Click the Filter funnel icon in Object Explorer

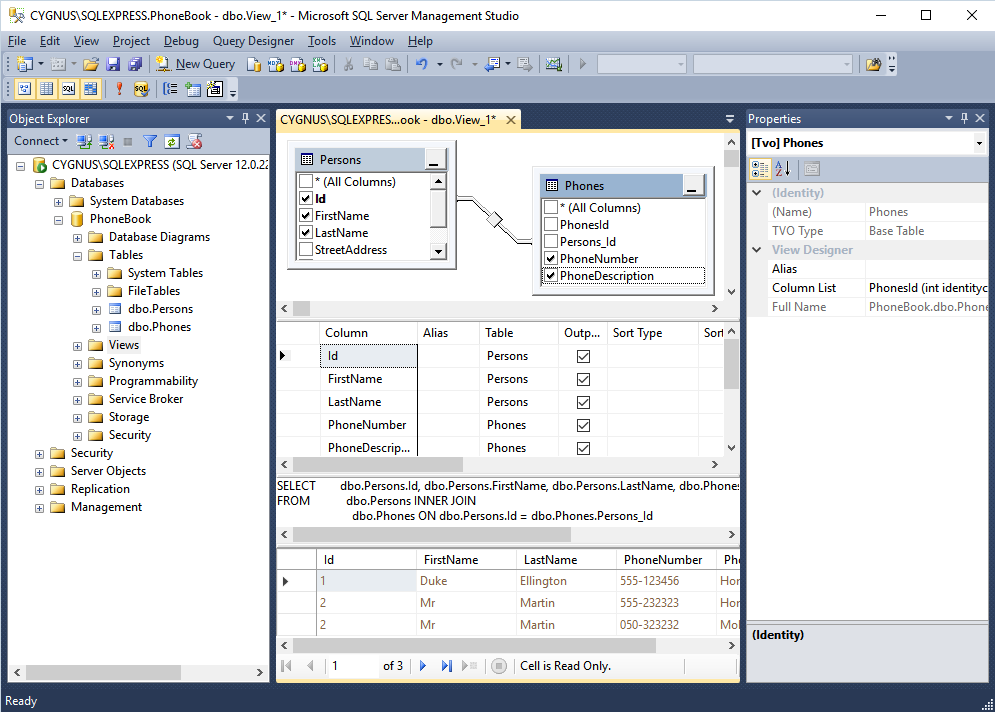pos(150,142)
